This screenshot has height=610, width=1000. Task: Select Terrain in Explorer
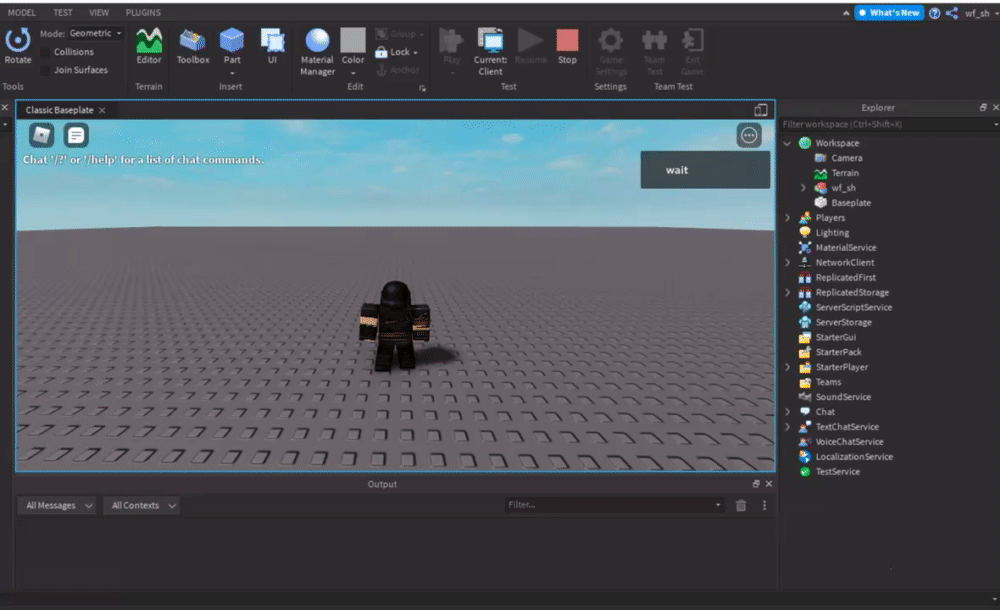coord(844,173)
